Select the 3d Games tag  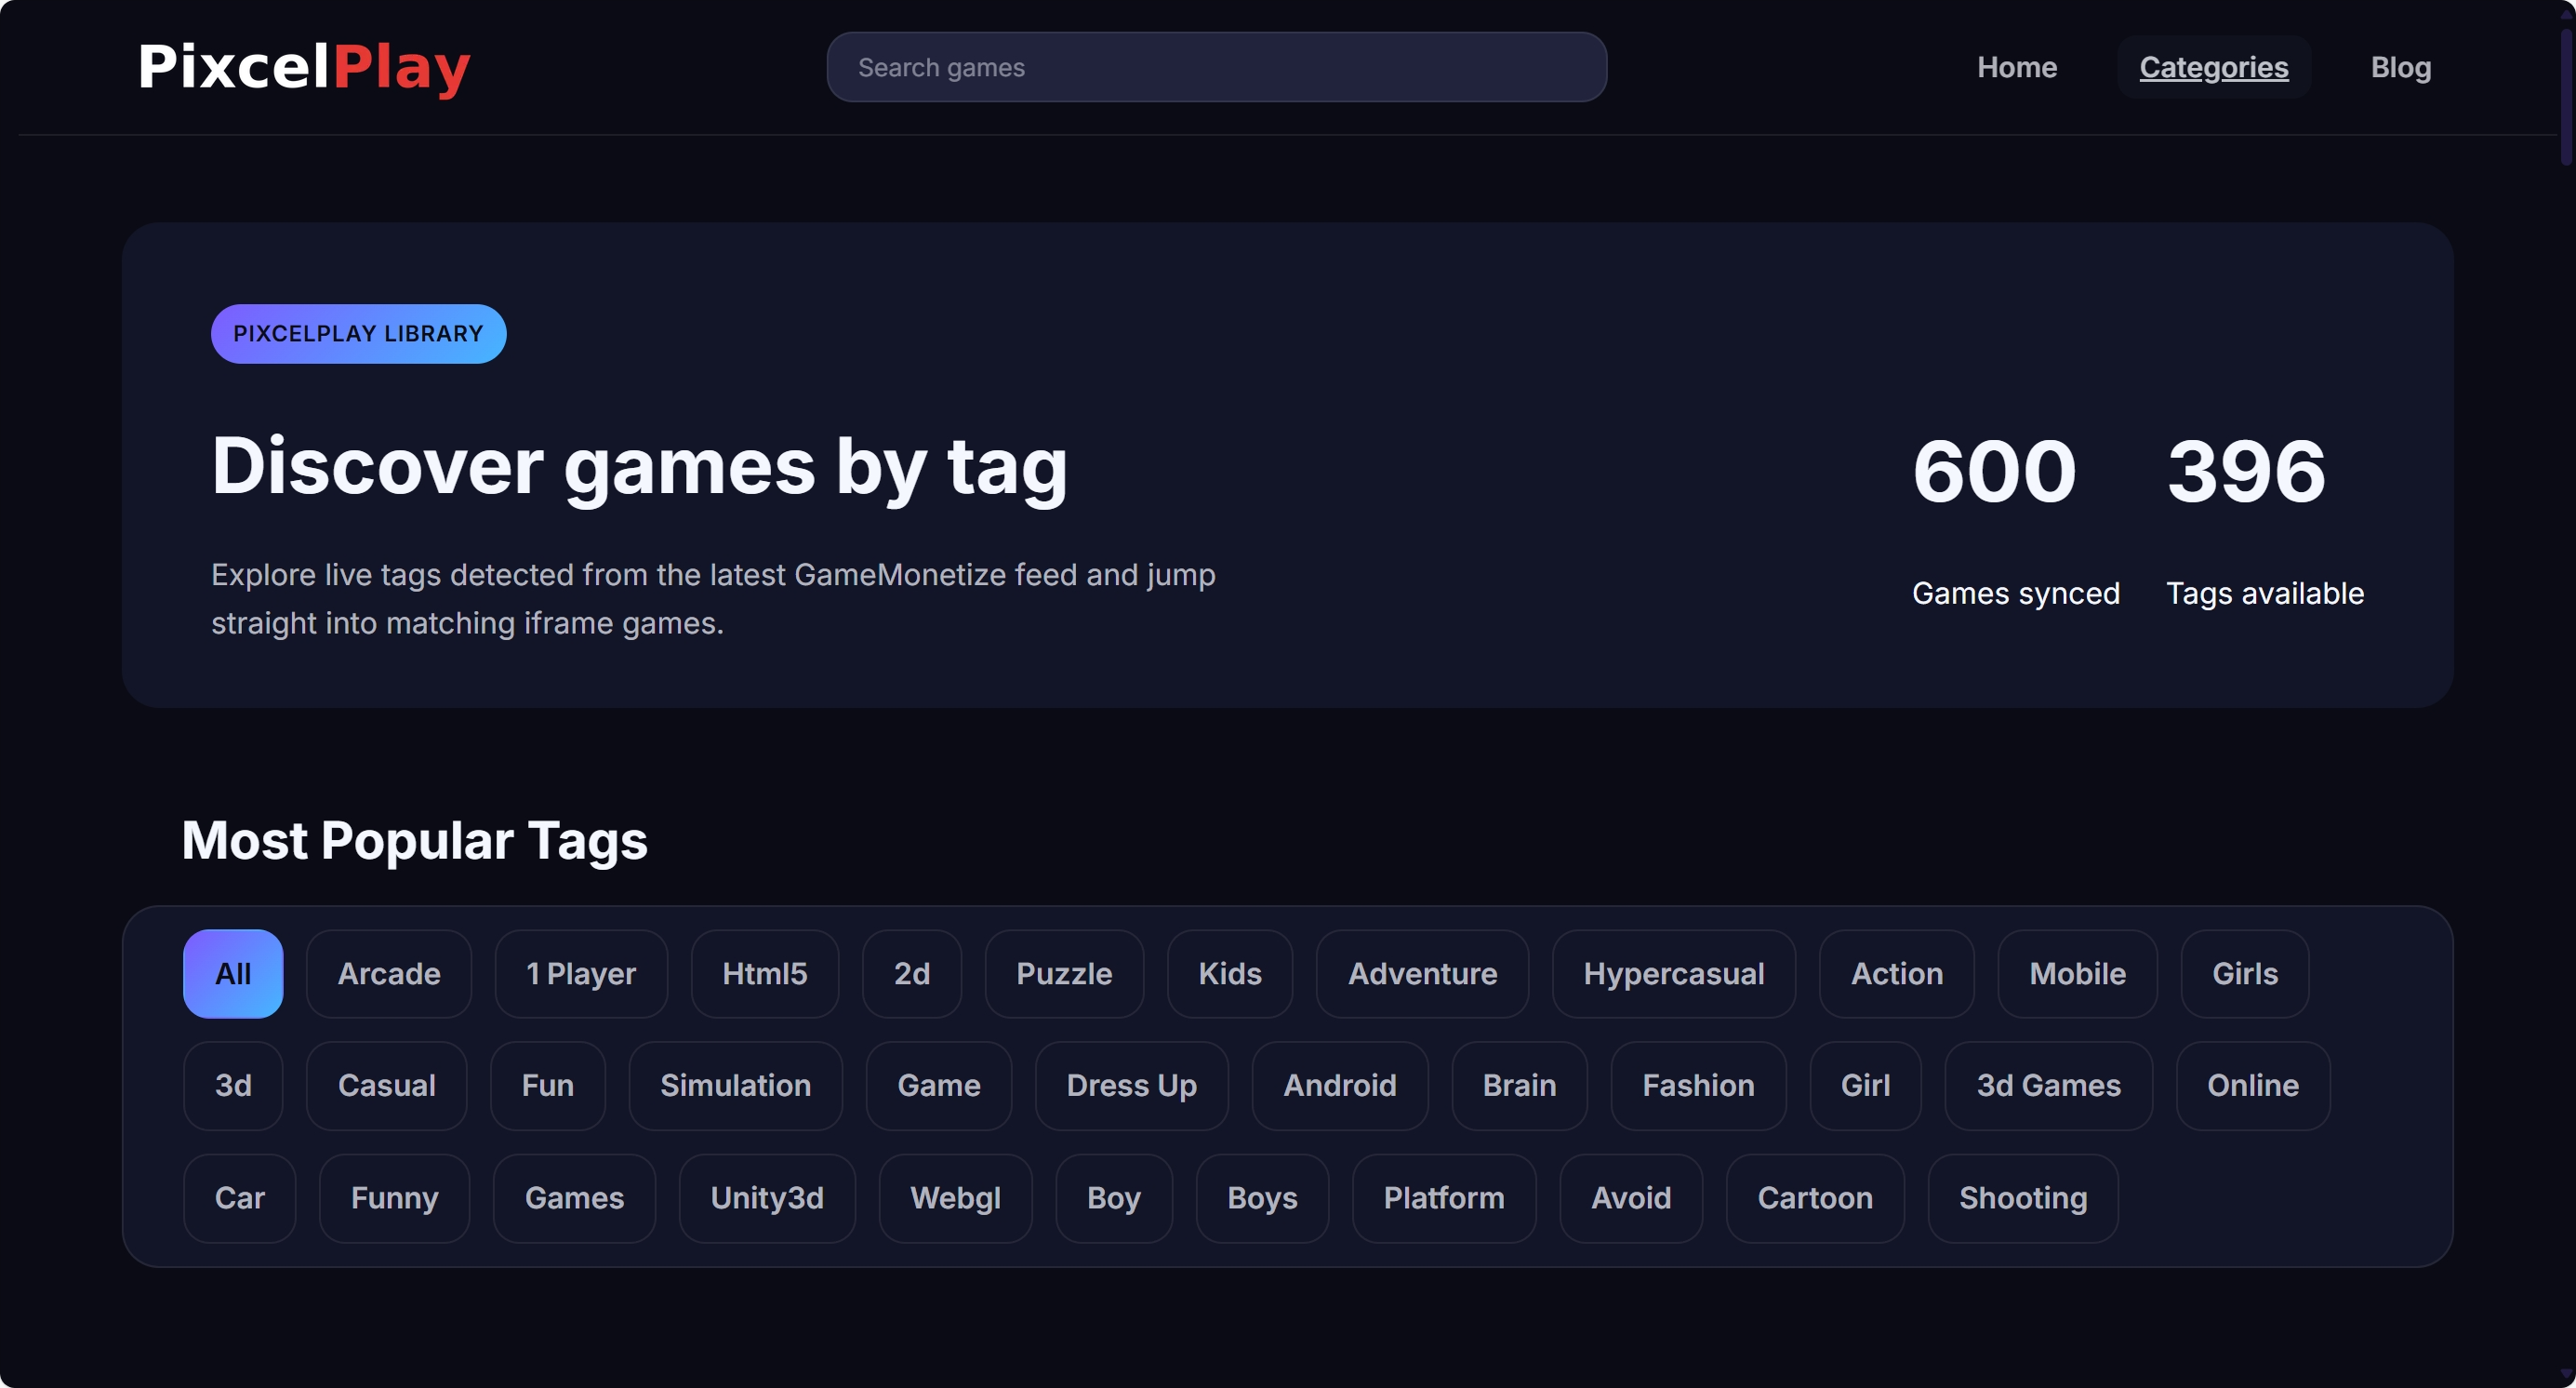point(2048,1085)
